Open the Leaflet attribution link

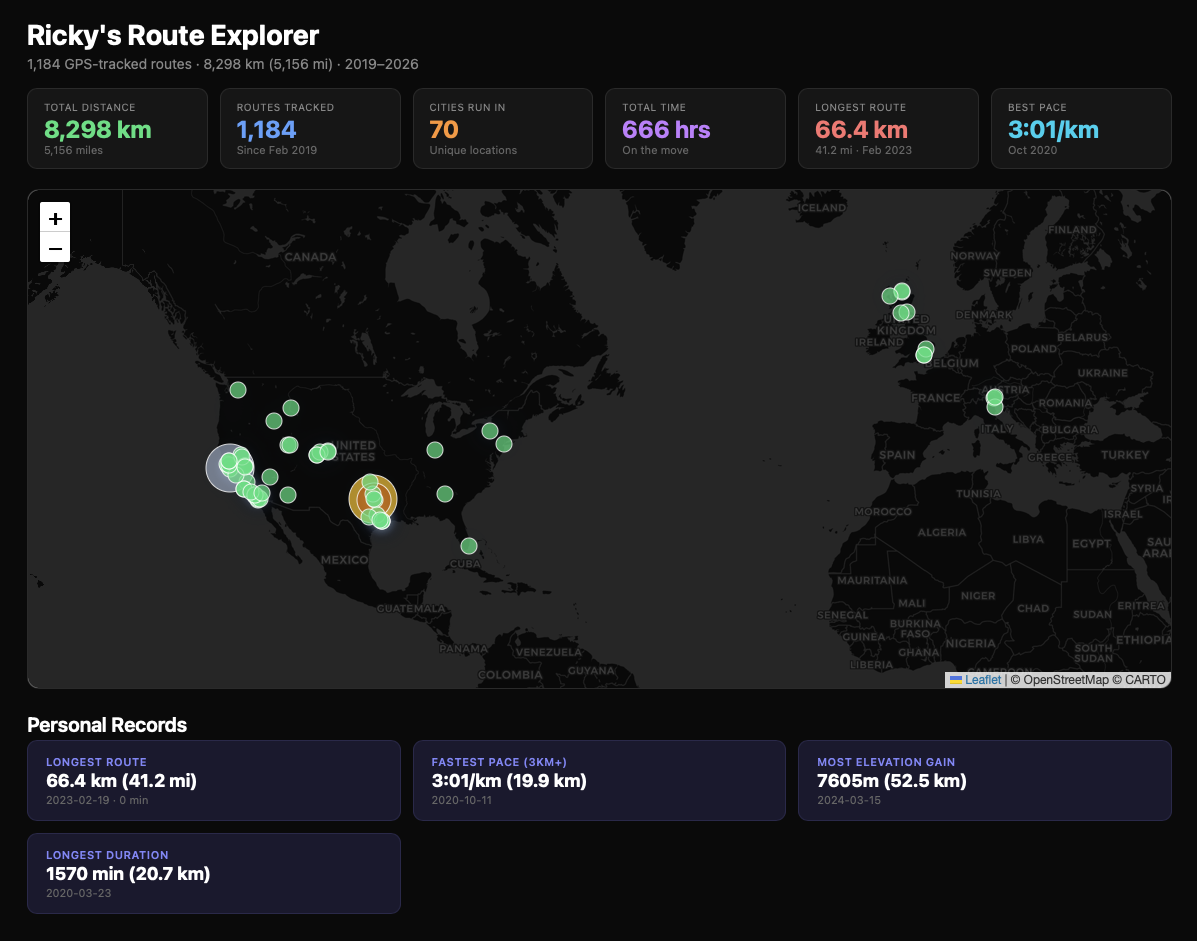[x=982, y=680]
